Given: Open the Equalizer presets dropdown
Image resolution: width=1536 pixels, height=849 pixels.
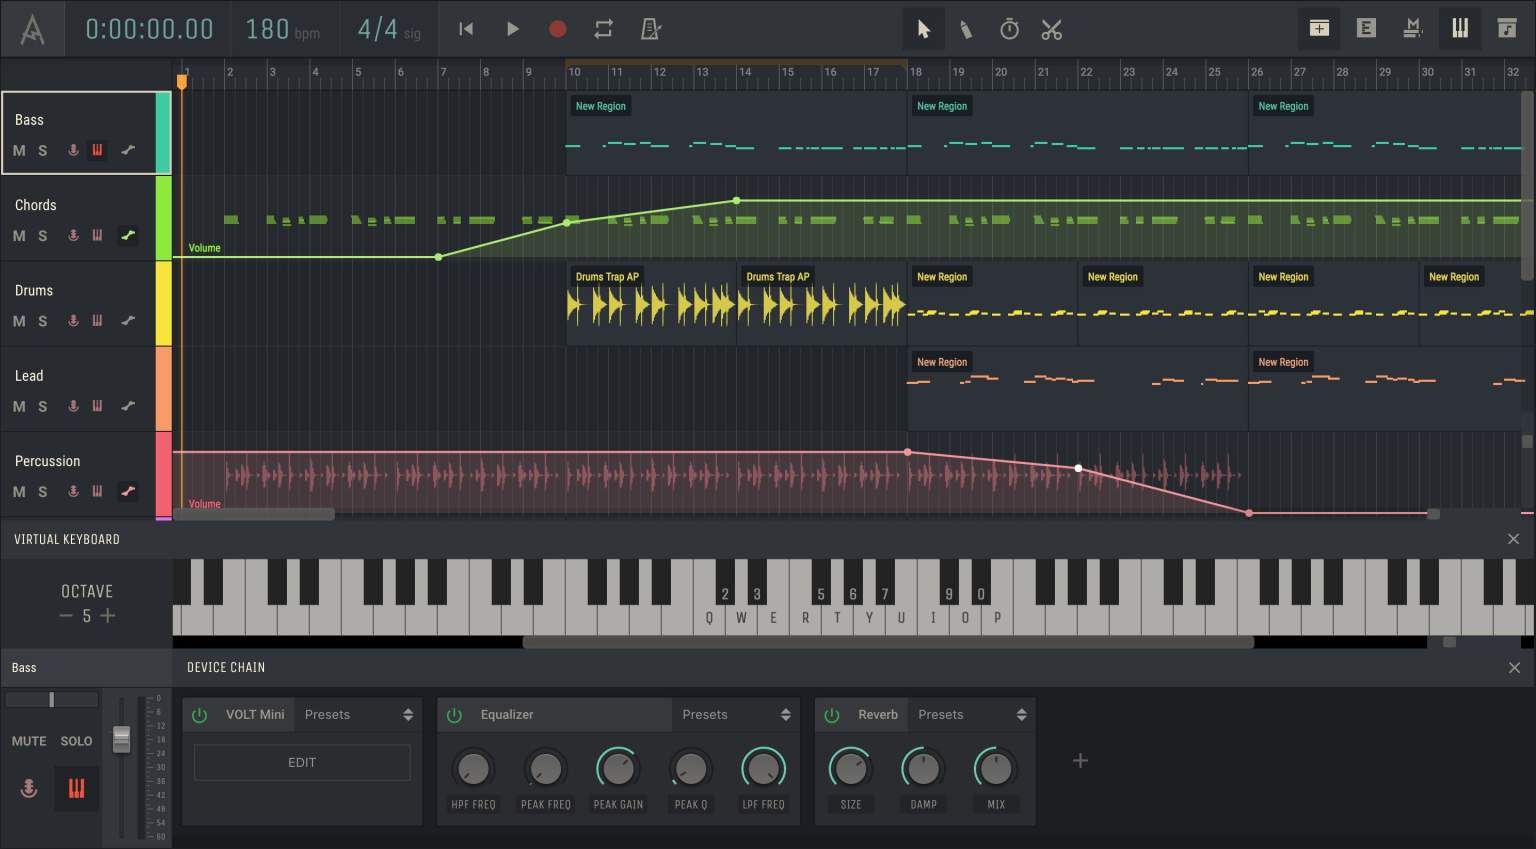Looking at the screenshot, I should point(735,714).
